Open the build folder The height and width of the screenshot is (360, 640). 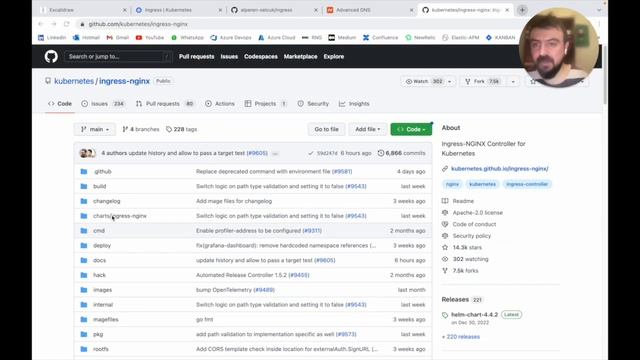[100, 186]
